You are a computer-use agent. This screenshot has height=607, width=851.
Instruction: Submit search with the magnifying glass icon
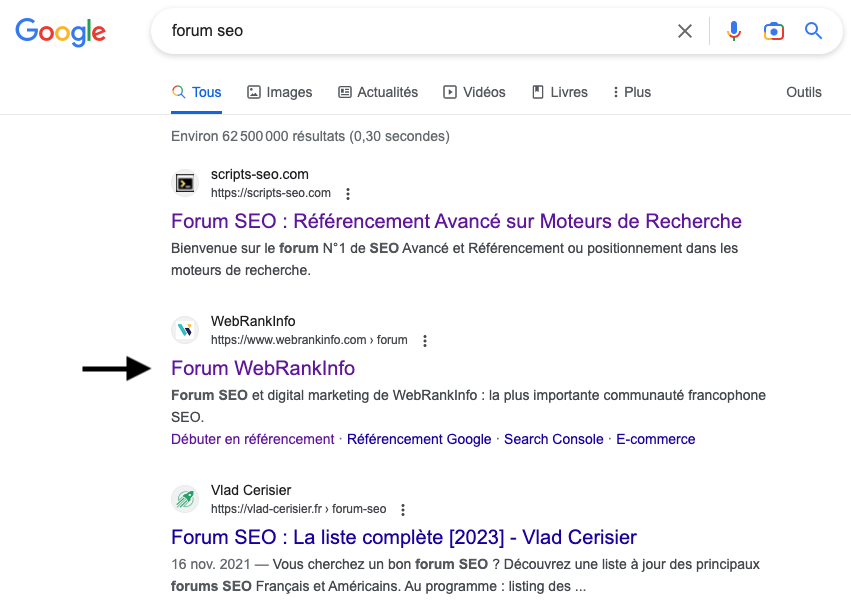[813, 30]
